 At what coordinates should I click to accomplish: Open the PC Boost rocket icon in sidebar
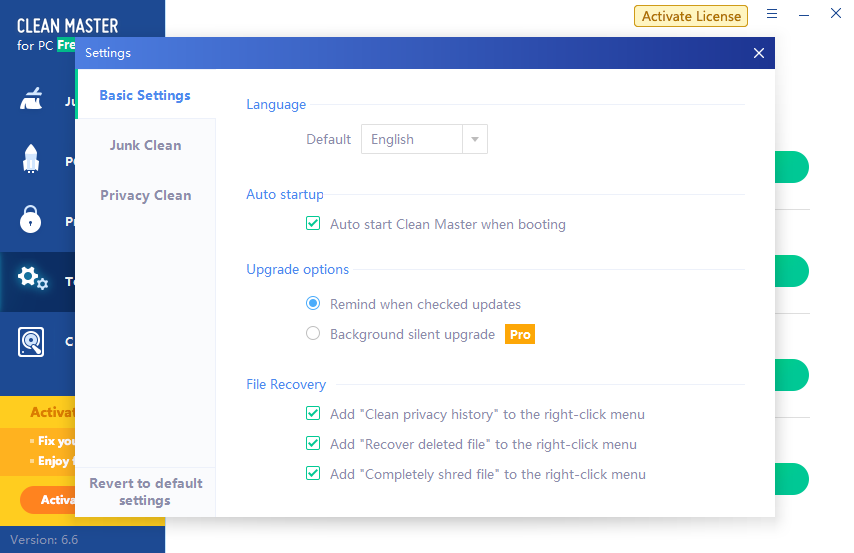(31, 159)
